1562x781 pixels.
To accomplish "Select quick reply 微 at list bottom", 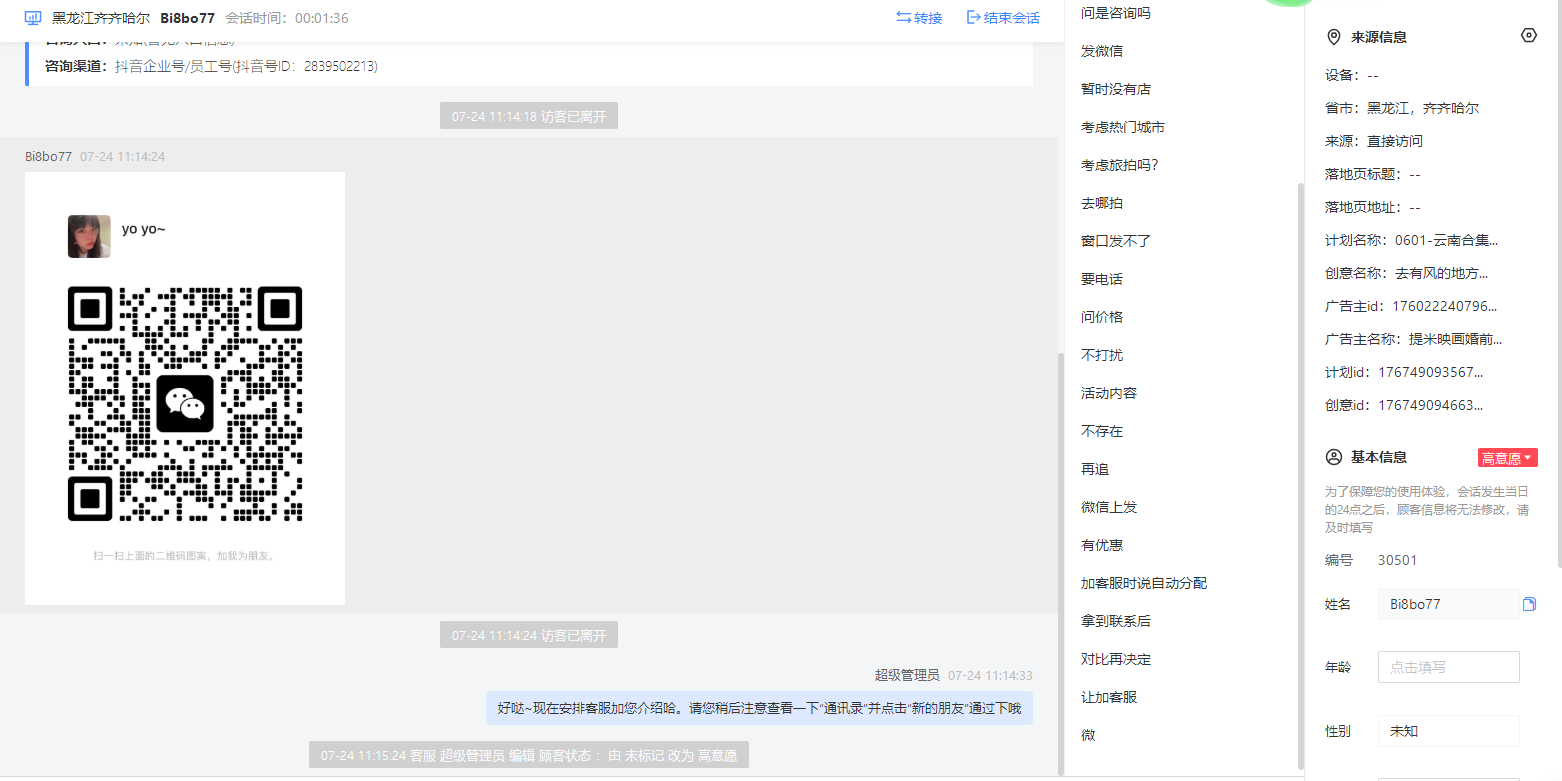I will [x=1087, y=735].
